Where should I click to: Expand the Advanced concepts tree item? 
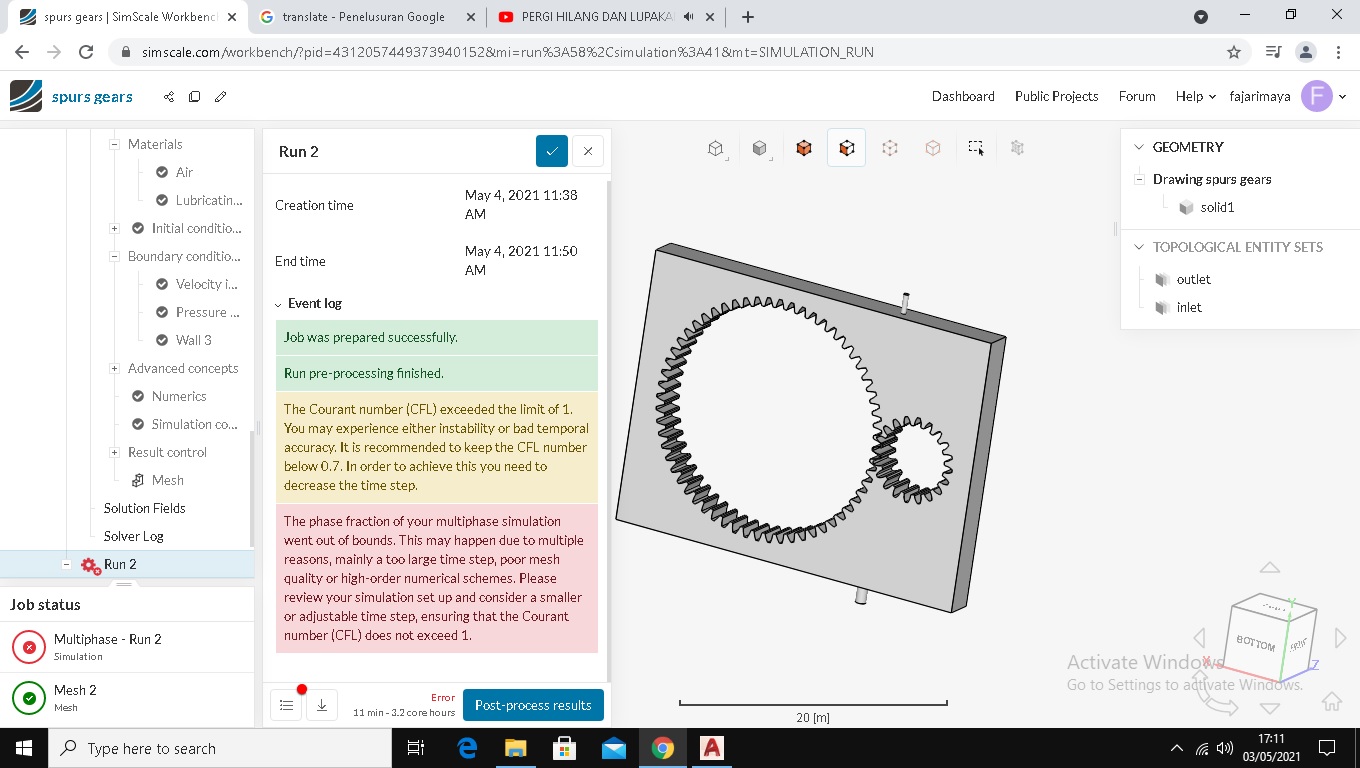coord(113,368)
